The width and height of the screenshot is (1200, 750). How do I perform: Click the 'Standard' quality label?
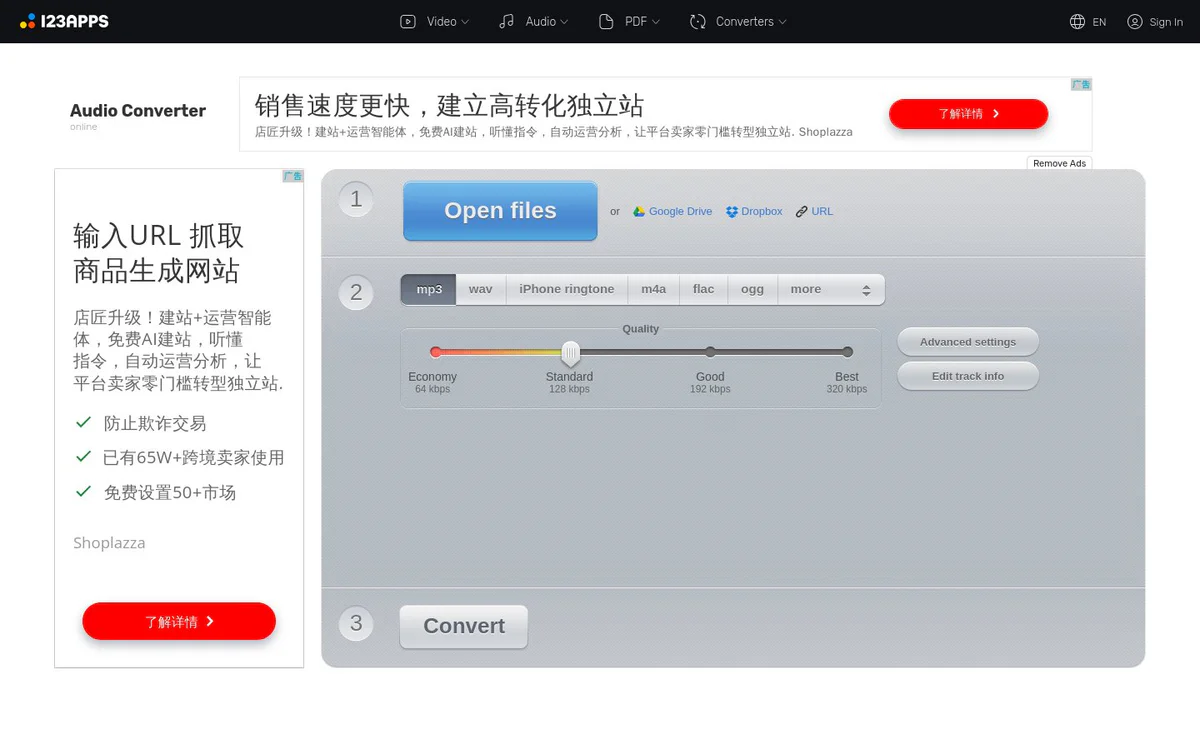point(569,377)
